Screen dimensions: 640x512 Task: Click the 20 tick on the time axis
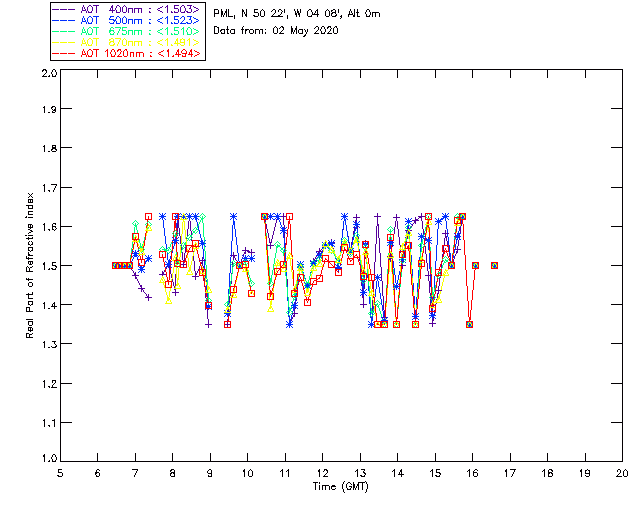tap(622, 473)
